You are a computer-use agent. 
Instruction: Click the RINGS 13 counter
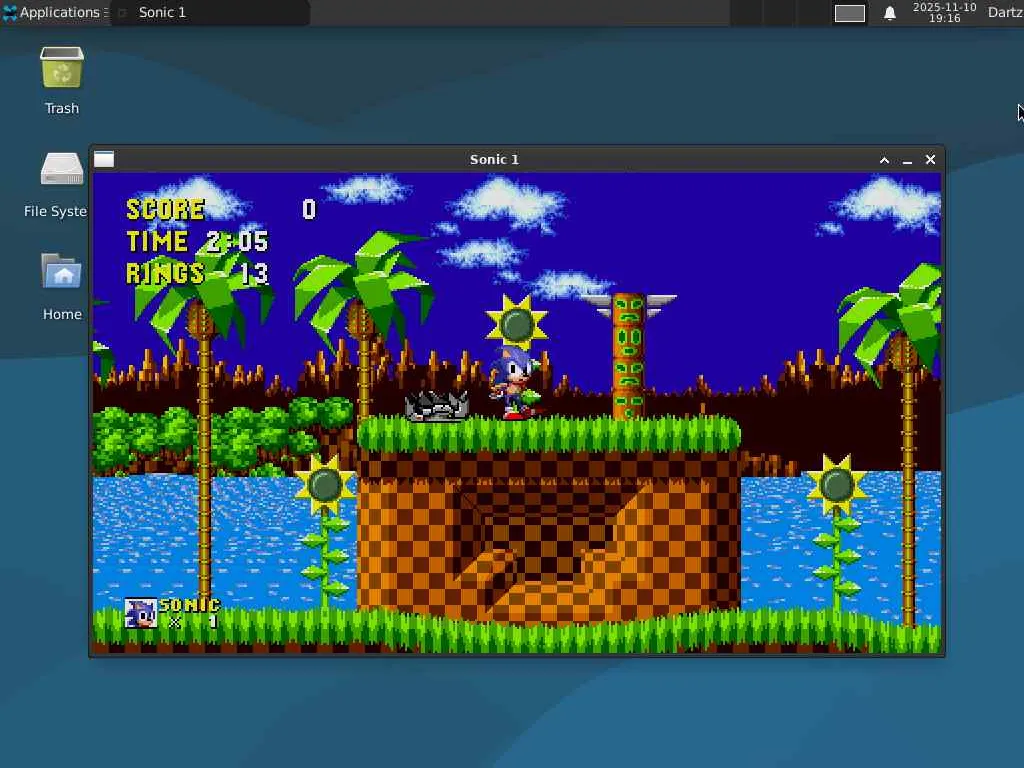click(x=197, y=273)
